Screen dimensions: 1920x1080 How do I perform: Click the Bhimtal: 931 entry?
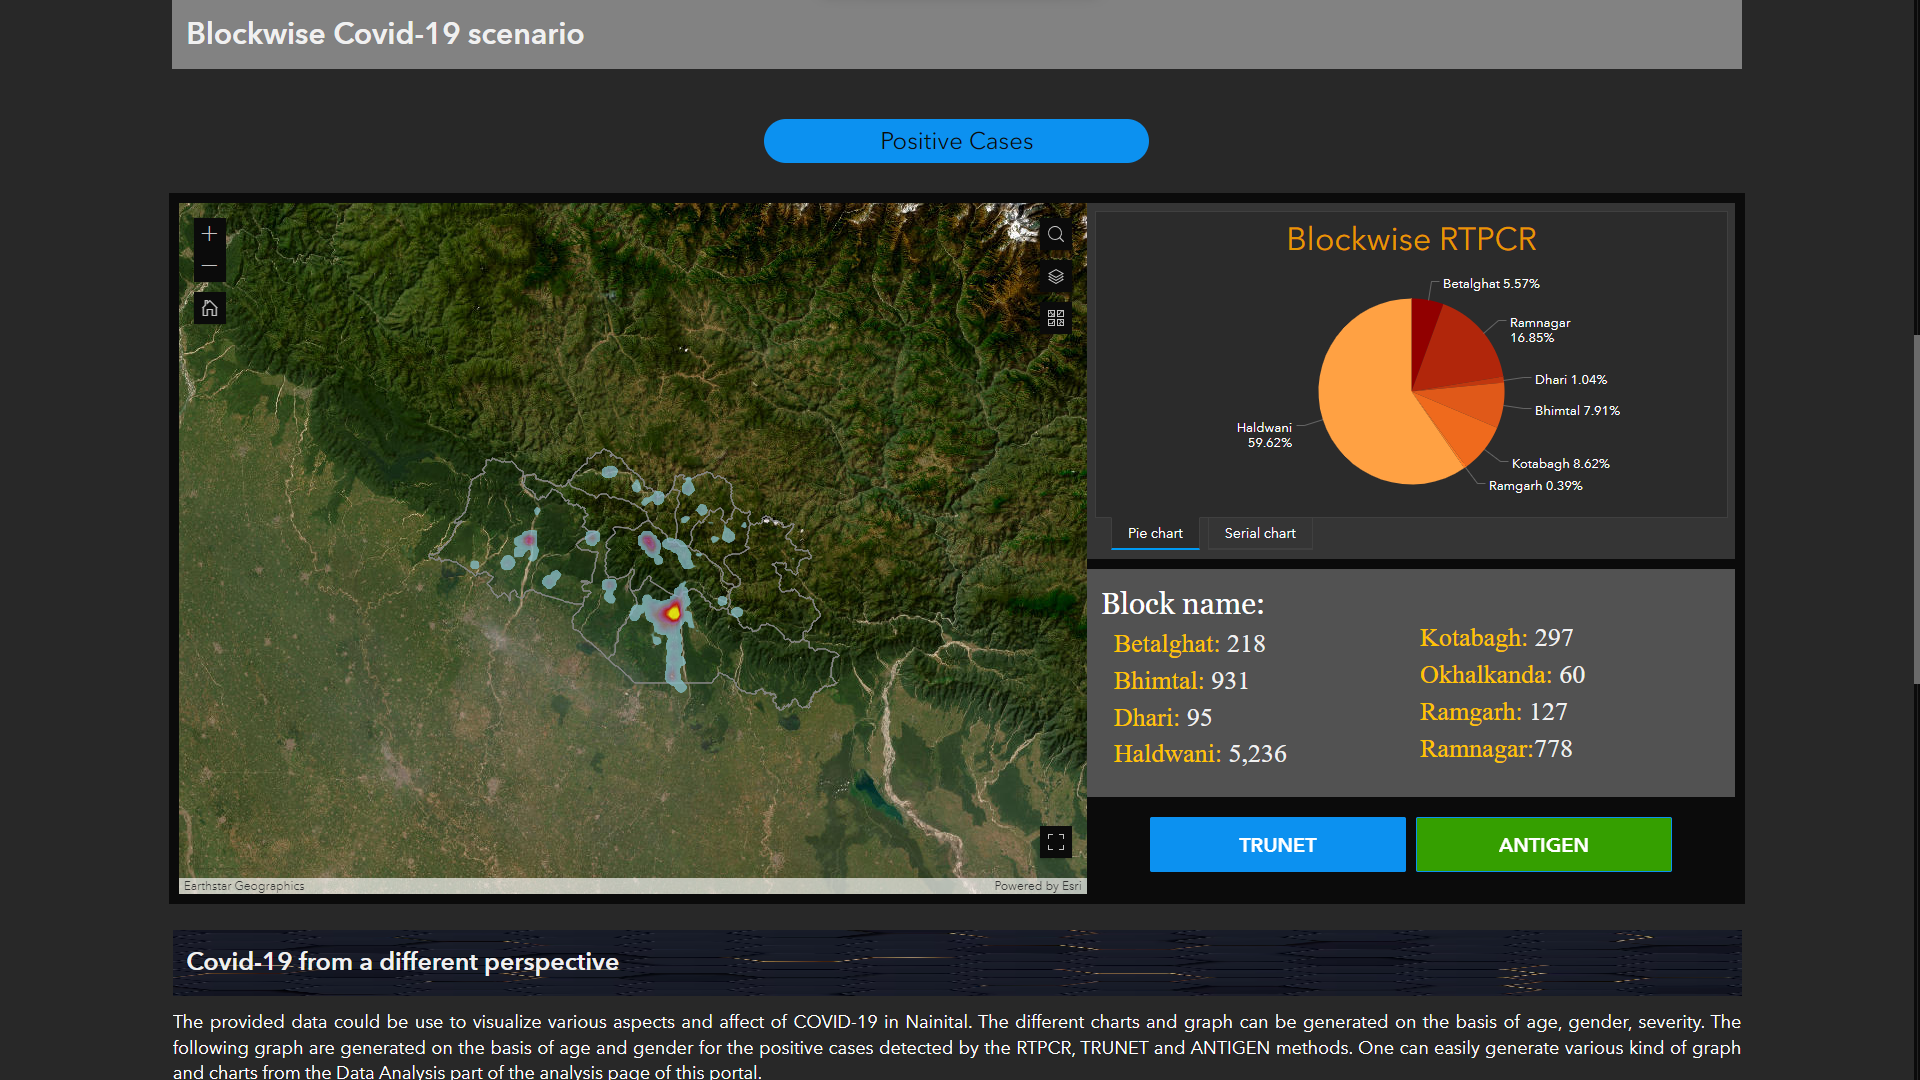pyautogui.click(x=1181, y=681)
